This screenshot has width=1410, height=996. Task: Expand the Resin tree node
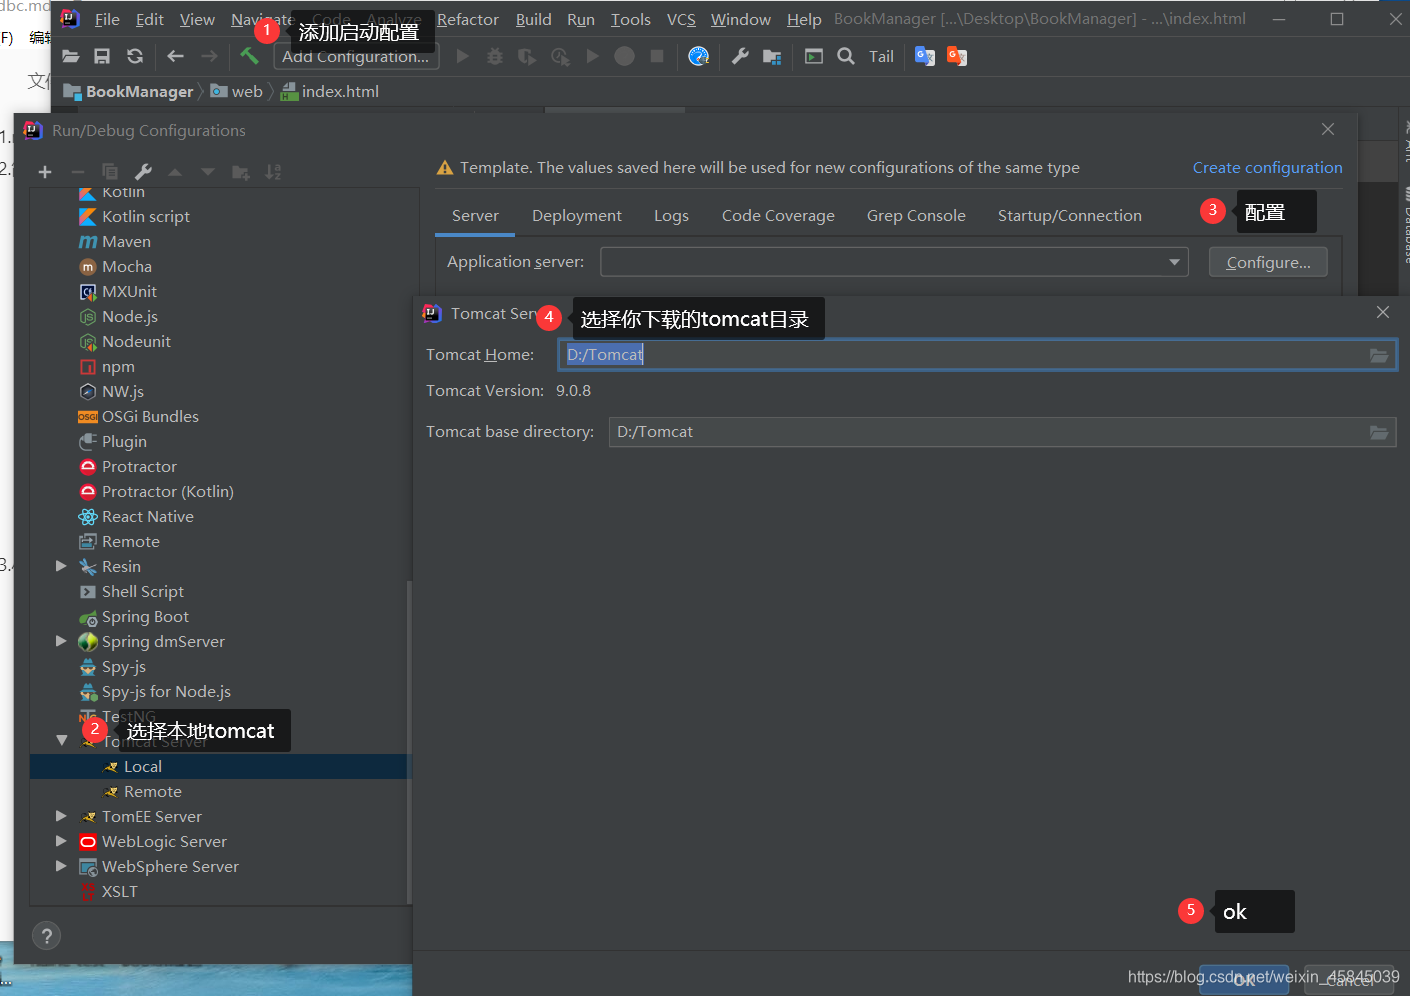61,566
